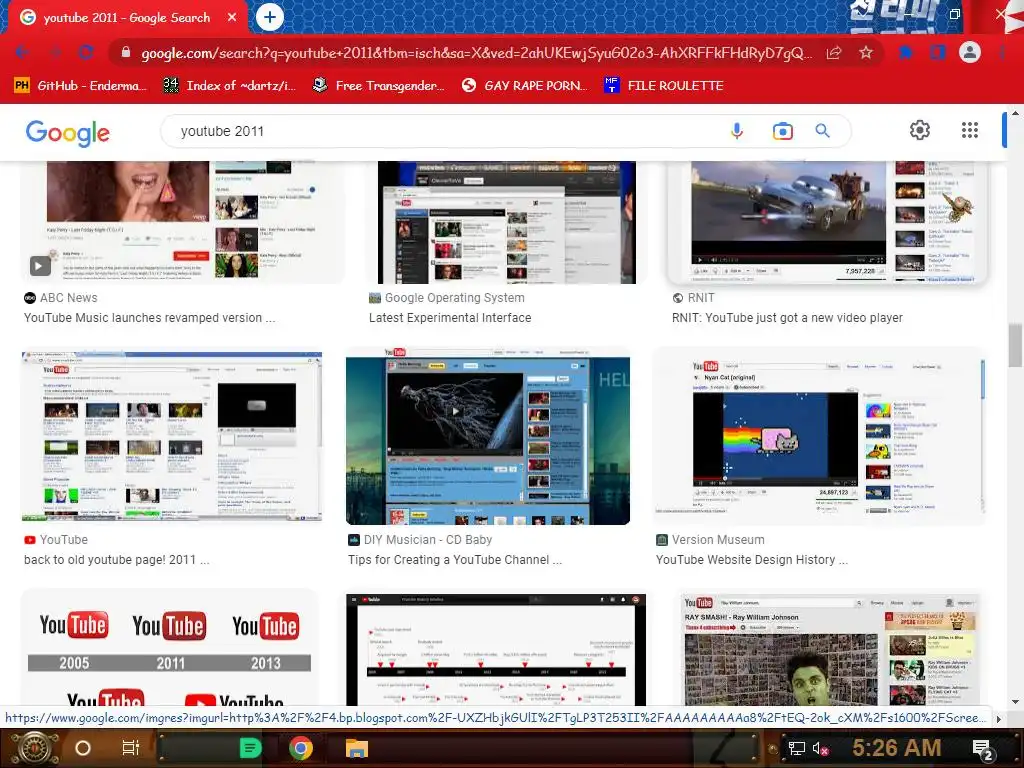Click RNIT: YouTube just got a new video player
The image size is (1024, 768).
pos(787,318)
